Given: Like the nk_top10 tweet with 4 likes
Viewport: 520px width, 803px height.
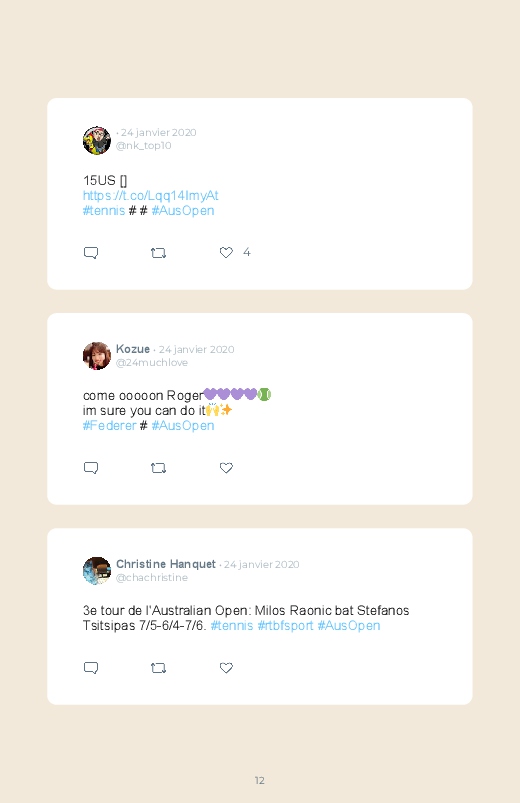Looking at the screenshot, I should point(226,252).
